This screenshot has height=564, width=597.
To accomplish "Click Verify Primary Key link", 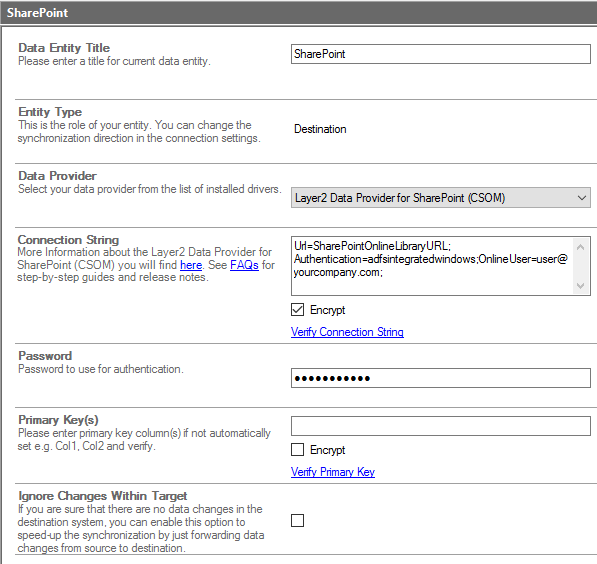I will coord(333,472).
